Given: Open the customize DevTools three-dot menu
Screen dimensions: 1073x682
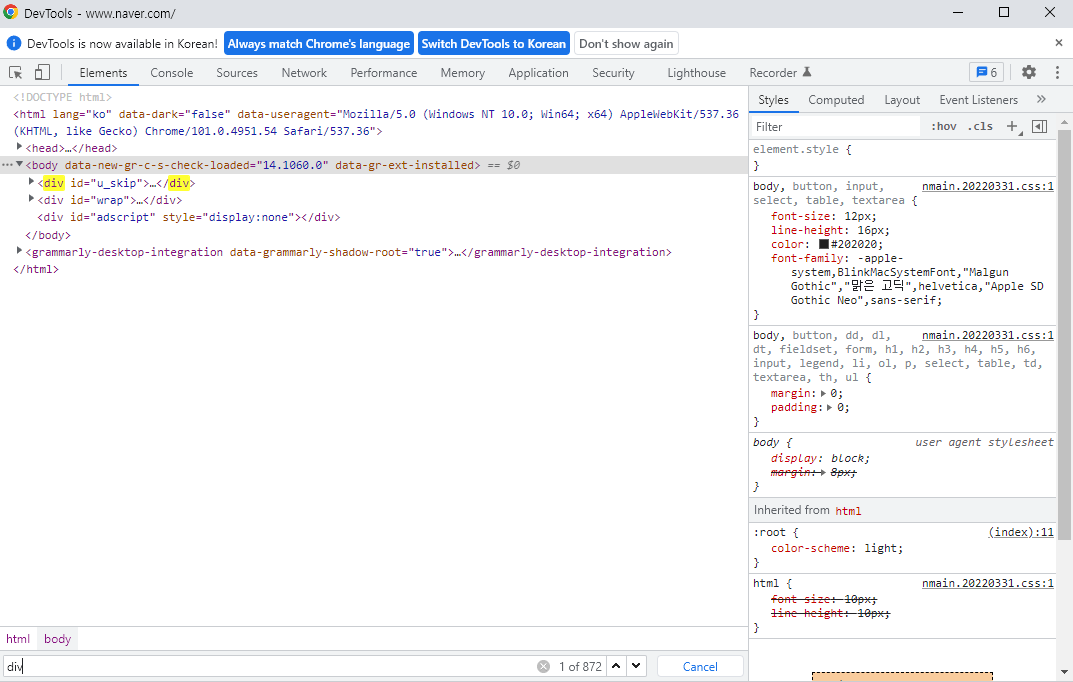Looking at the screenshot, I should (1057, 73).
